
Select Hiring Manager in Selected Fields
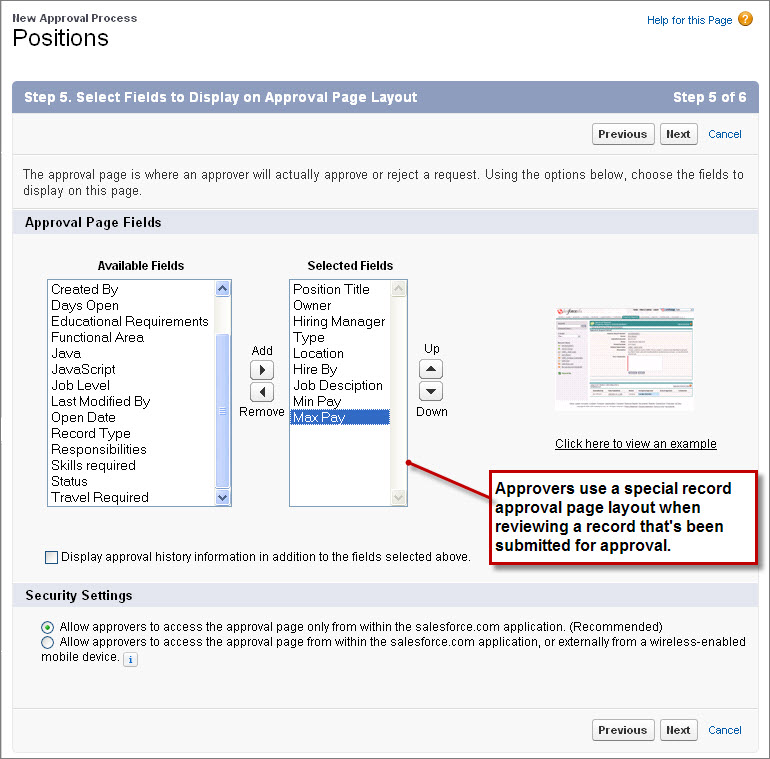[340, 321]
